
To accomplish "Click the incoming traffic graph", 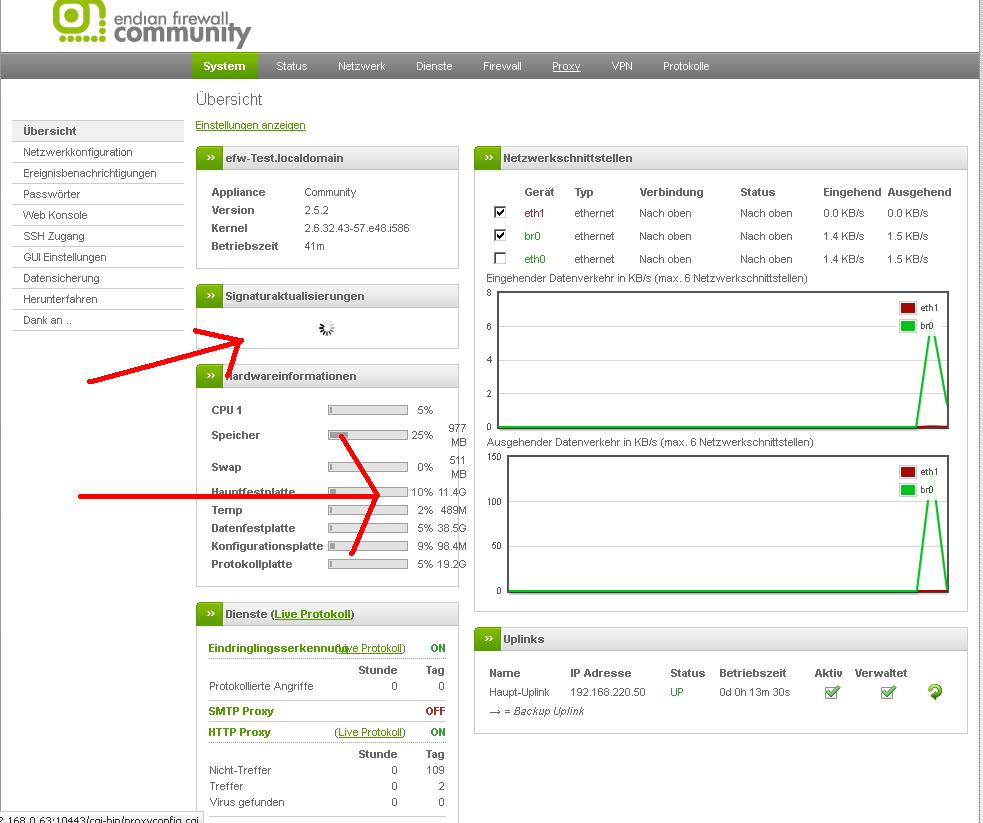I will tap(723, 360).
